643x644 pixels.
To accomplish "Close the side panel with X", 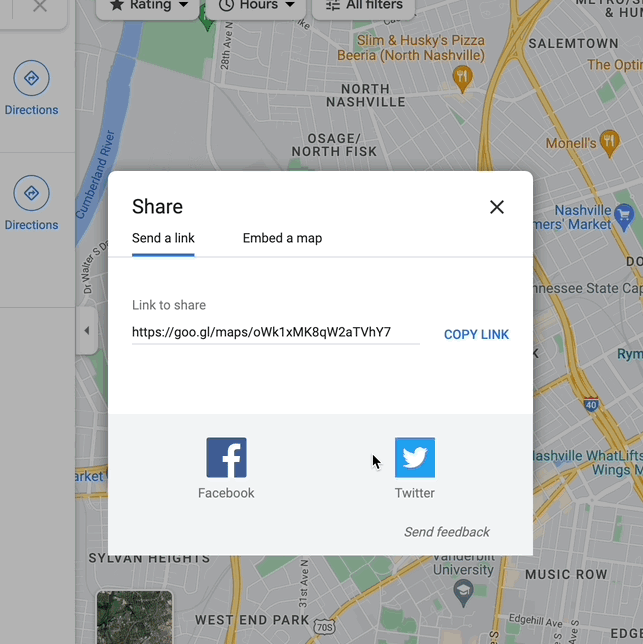I will [x=39, y=6].
